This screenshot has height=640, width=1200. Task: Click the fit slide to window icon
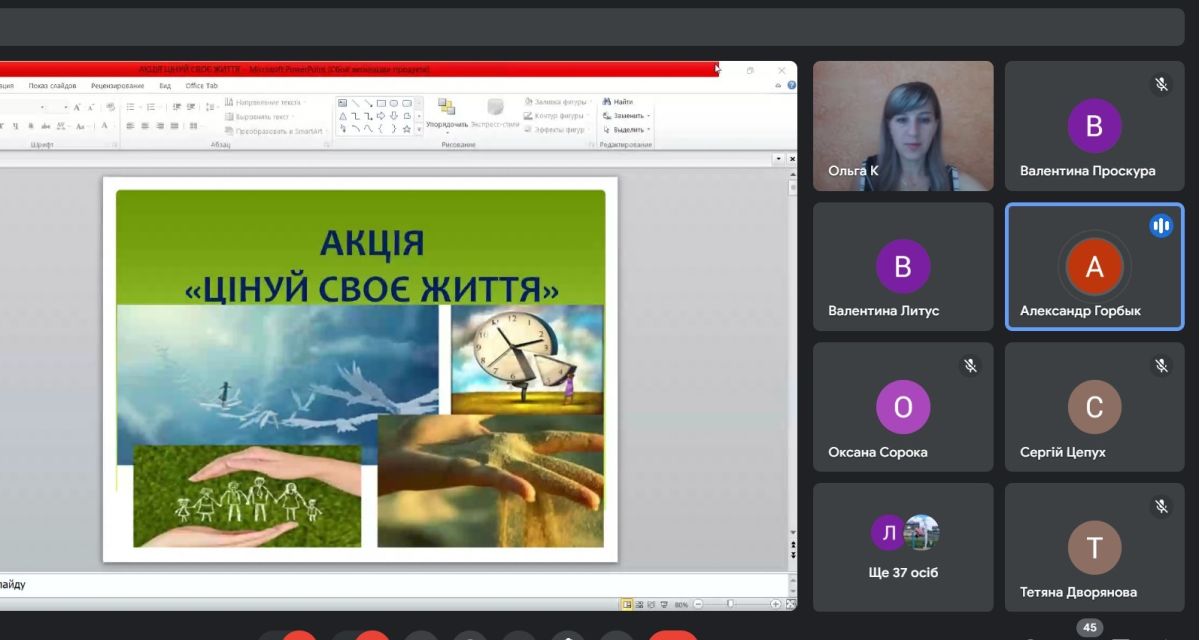click(x=791, y=605)
